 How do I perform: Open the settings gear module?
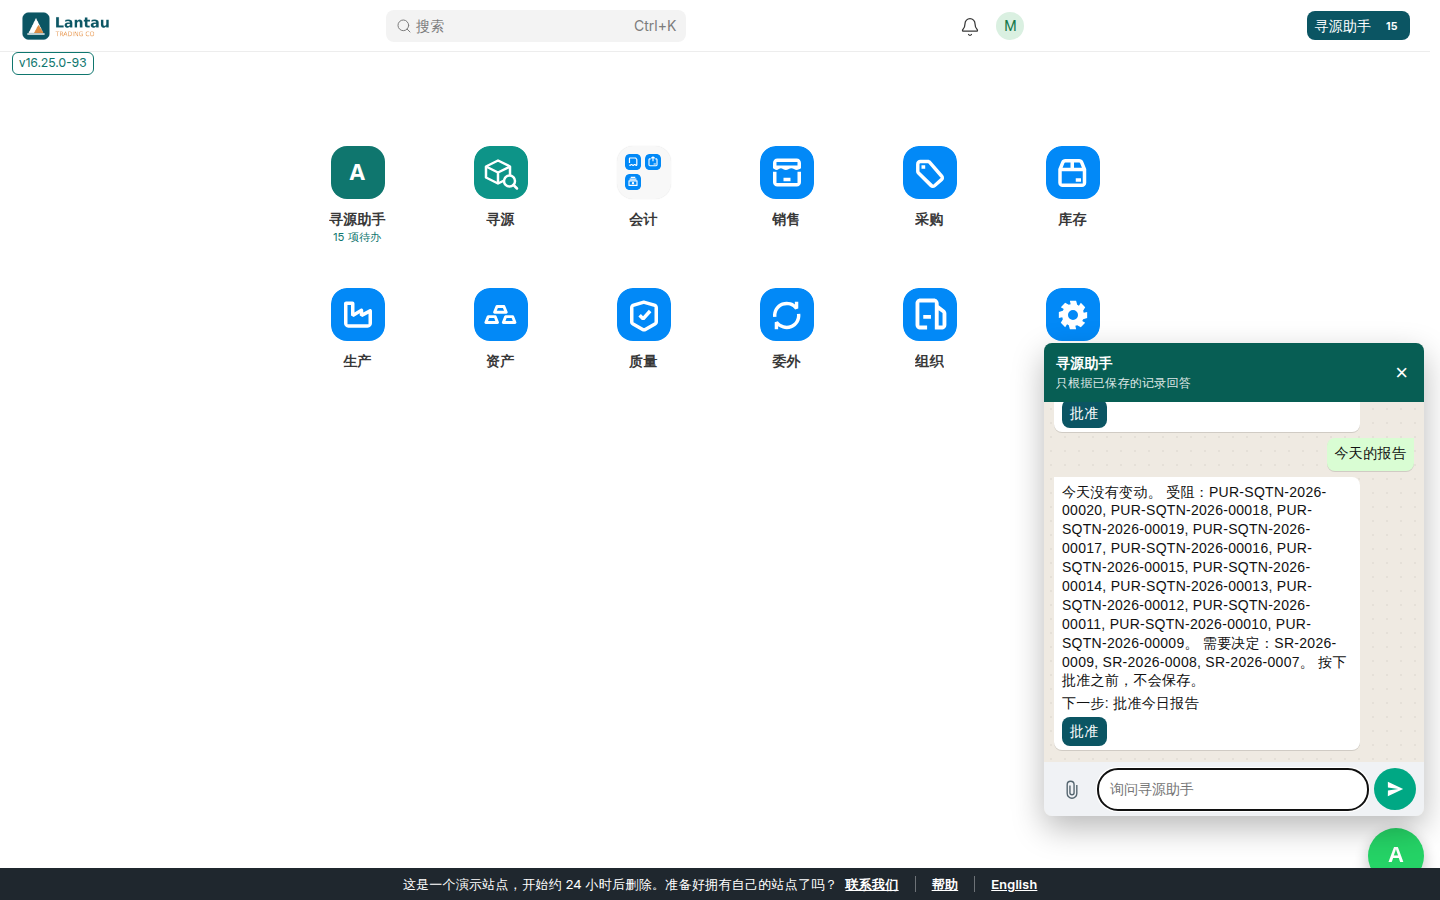(1072, 315)
